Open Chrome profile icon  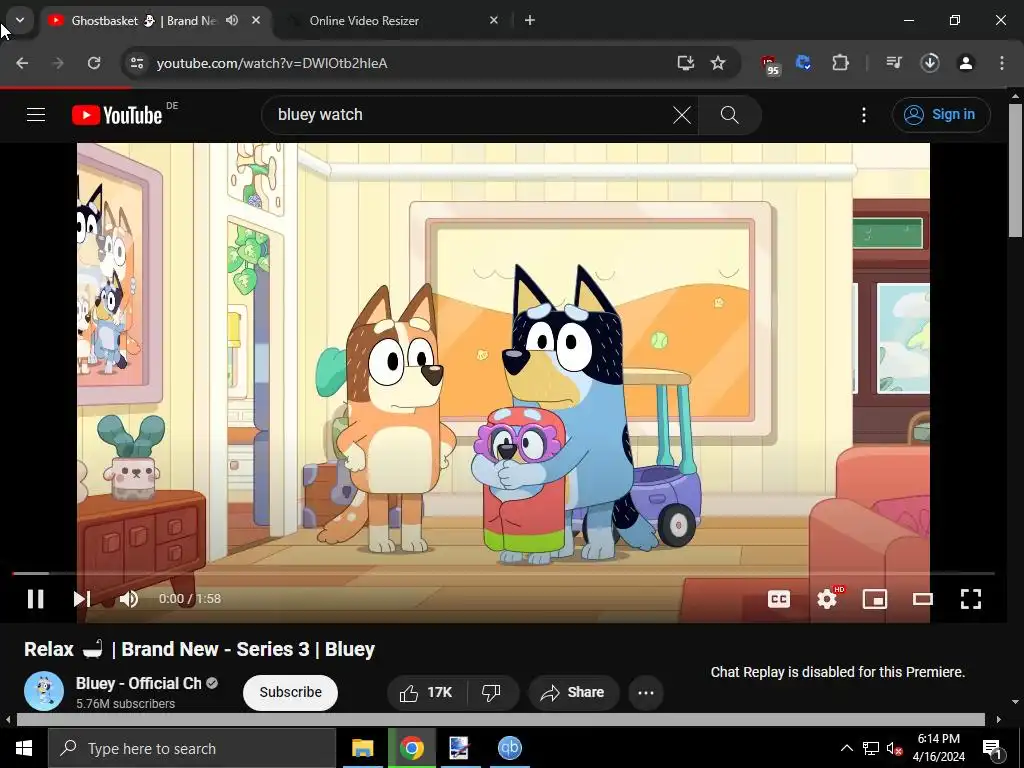pyautogui.click(x=966, y=63)
